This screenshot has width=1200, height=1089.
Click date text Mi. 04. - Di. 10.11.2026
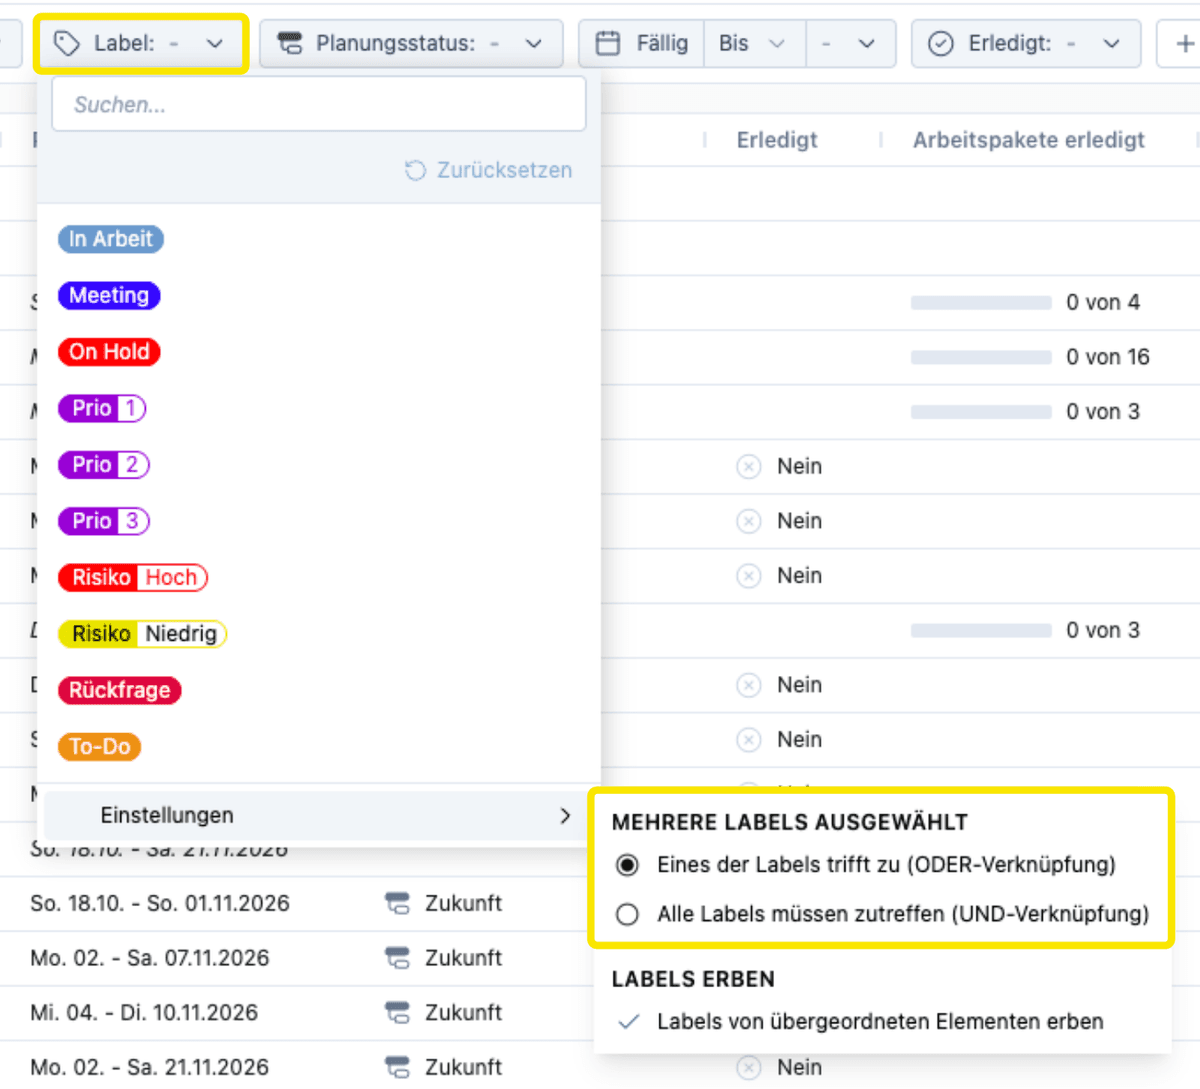144,1013
